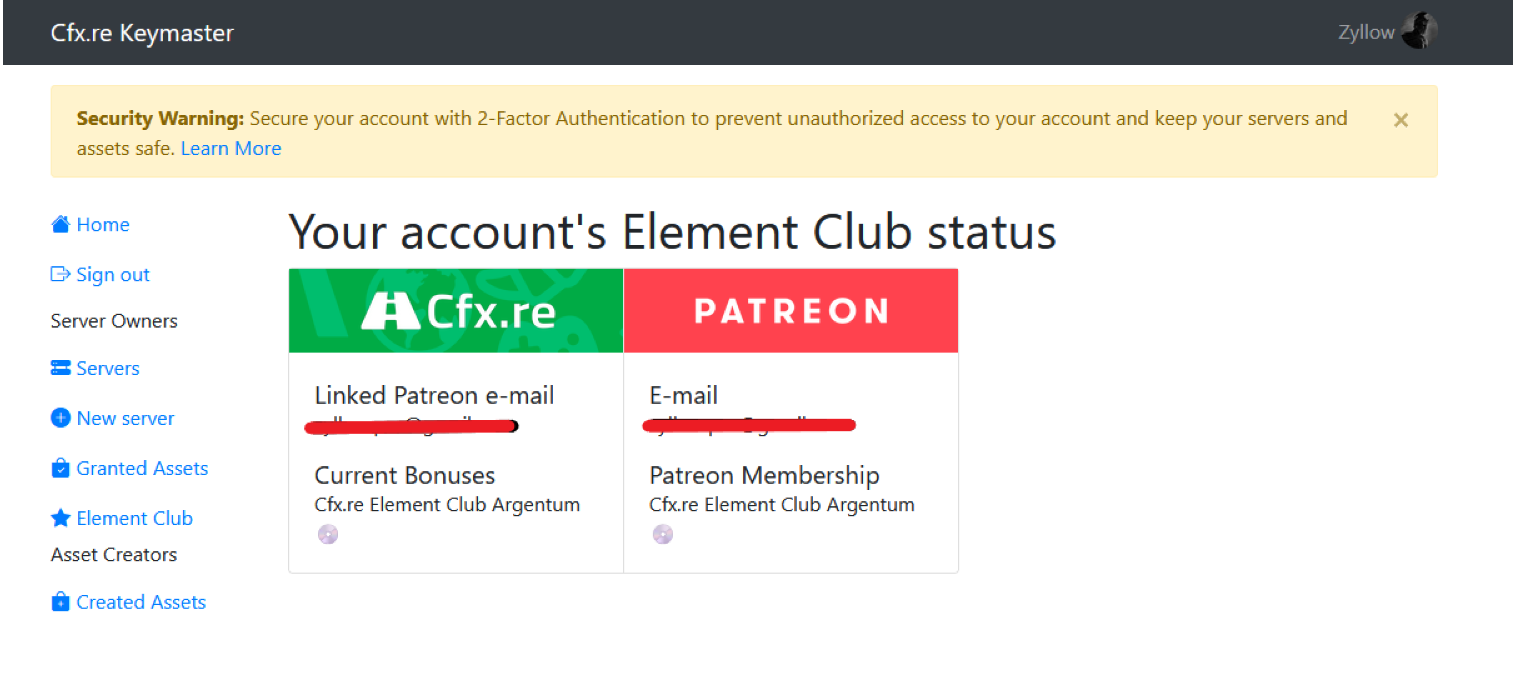
Task: Click the Zyllow username in the navbar
Action: tap(1366, 32)
